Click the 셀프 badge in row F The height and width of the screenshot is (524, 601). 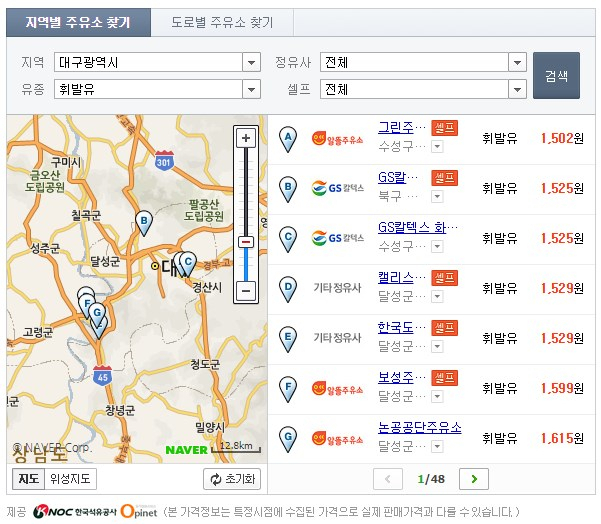[445, 378]
